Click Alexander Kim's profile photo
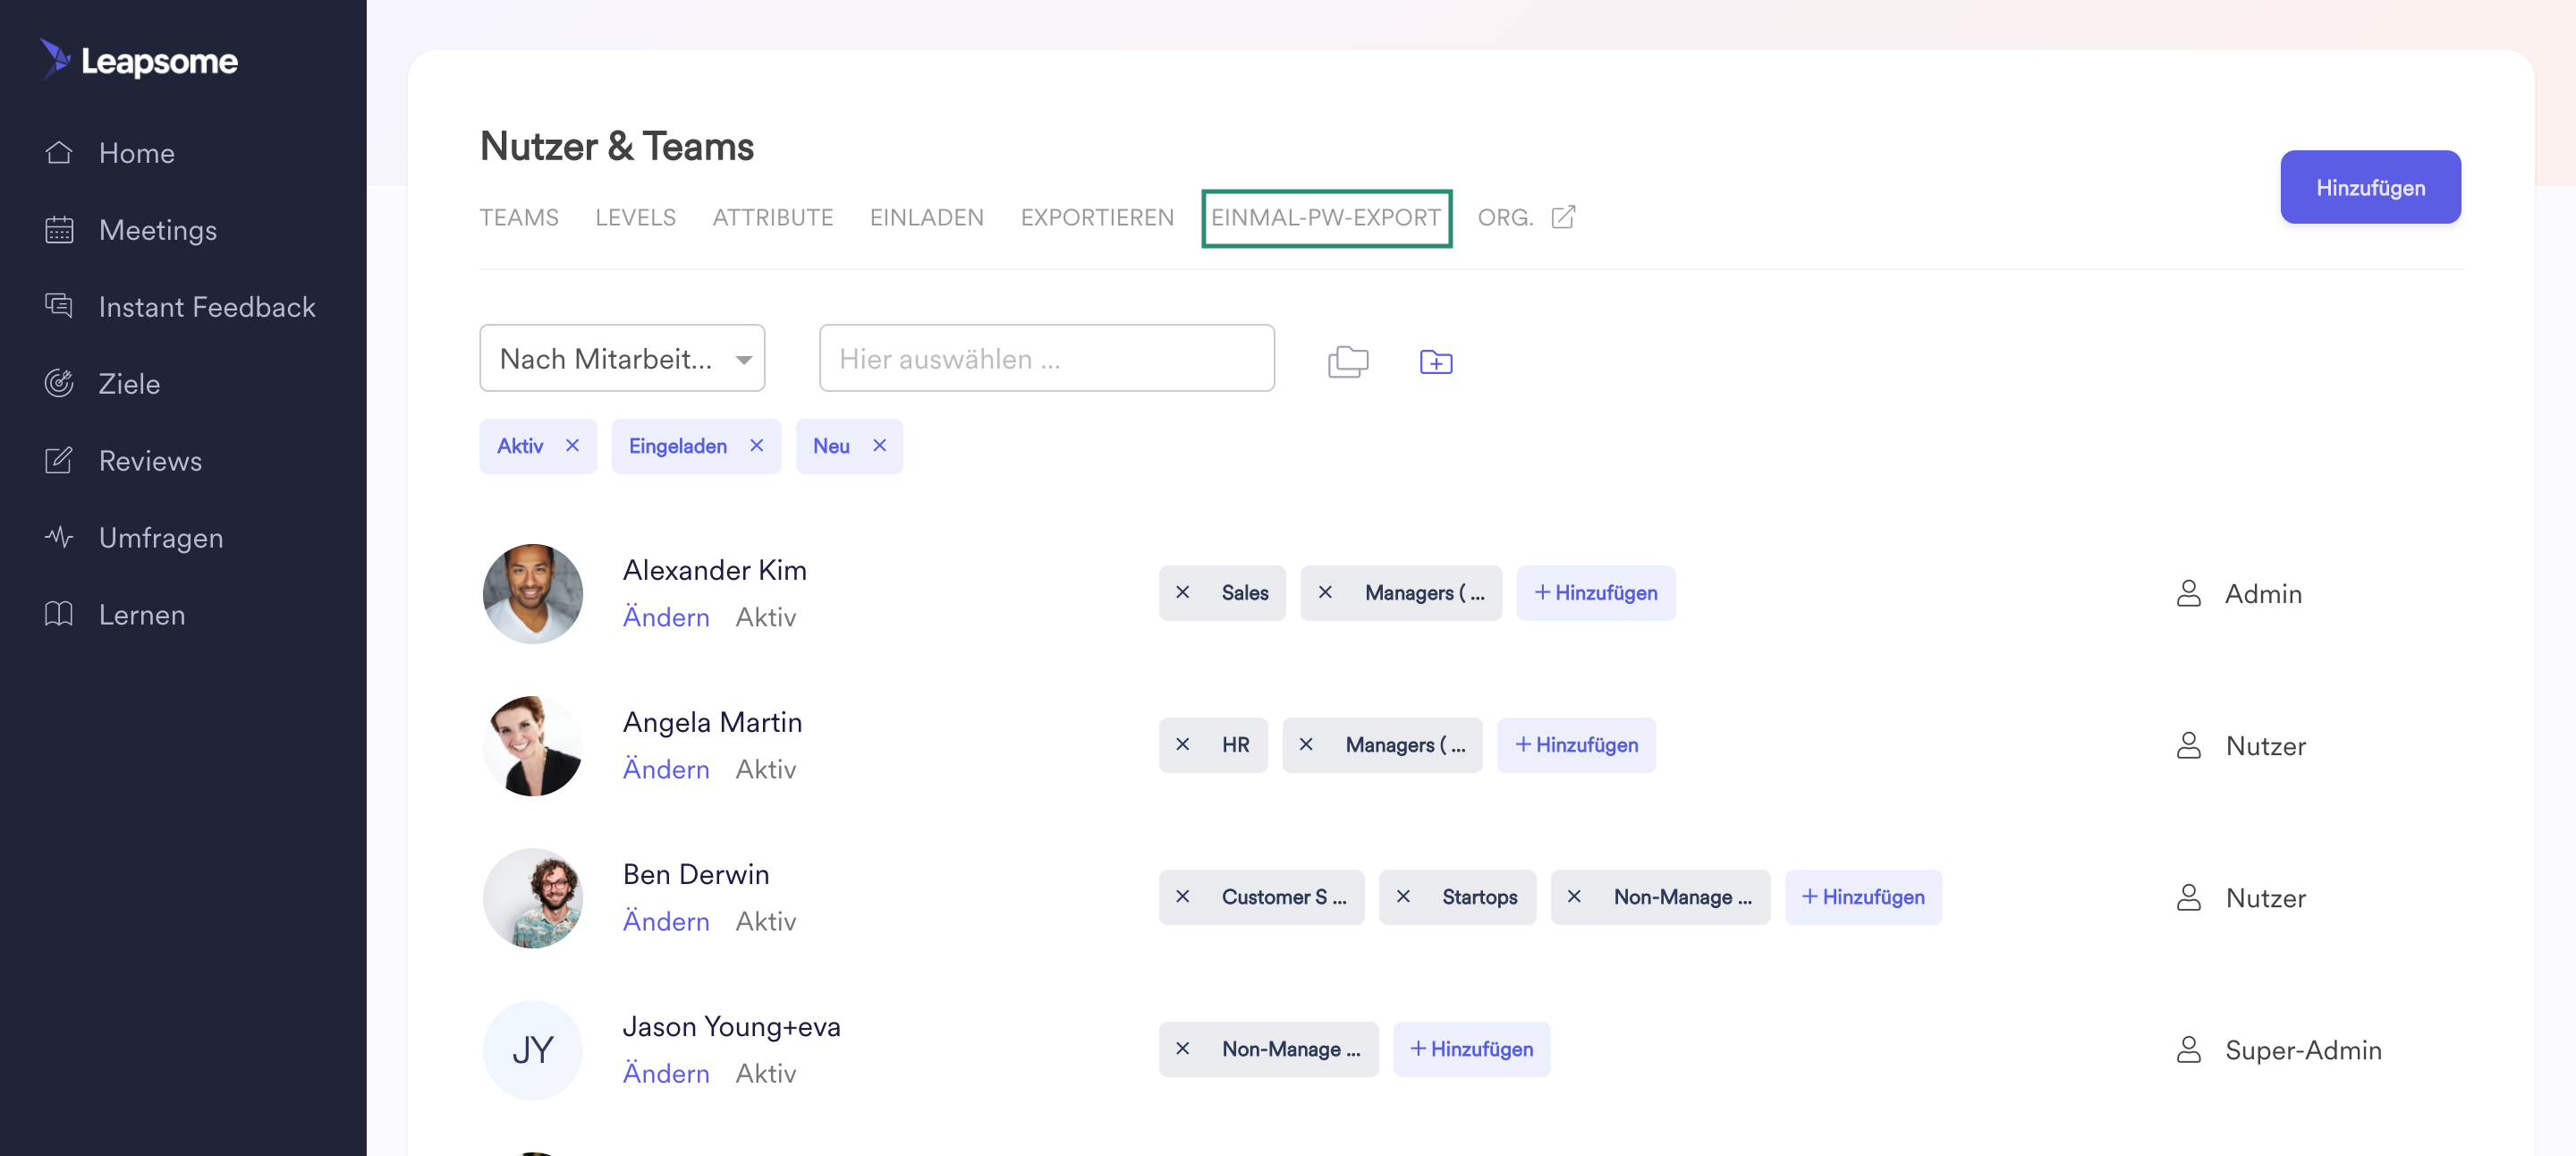 tap(533, 594)
